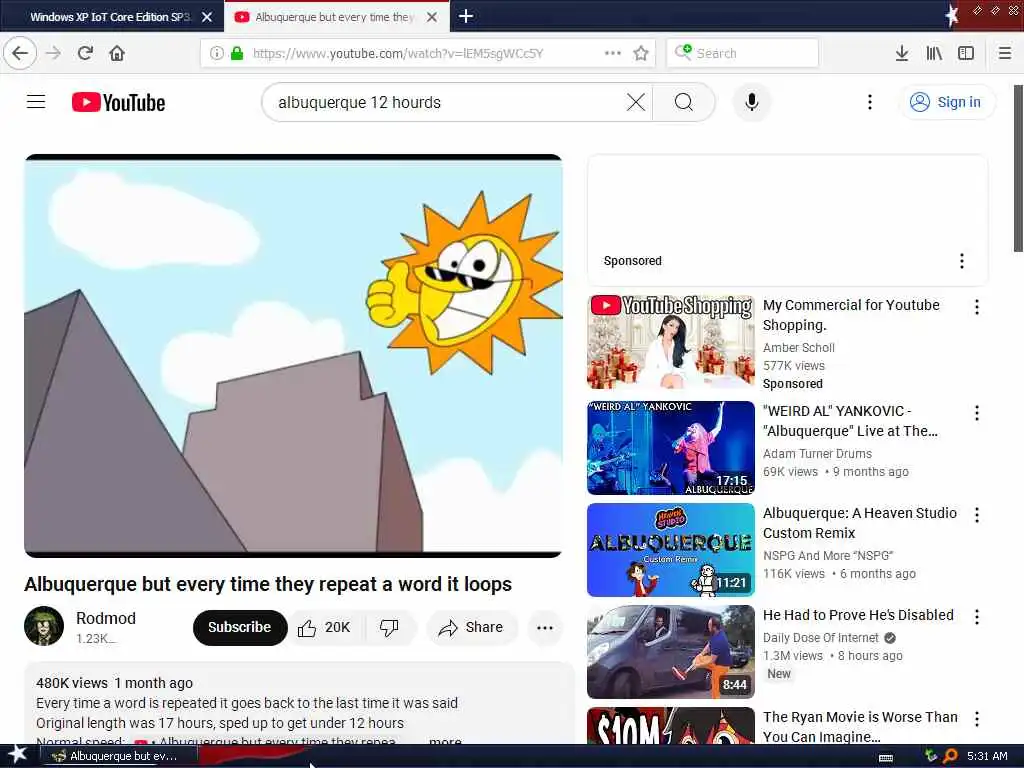Open the Weird Al Albuquerque Live thumbnail
This screenshot has width=1024, height=768.
point(671,448)
